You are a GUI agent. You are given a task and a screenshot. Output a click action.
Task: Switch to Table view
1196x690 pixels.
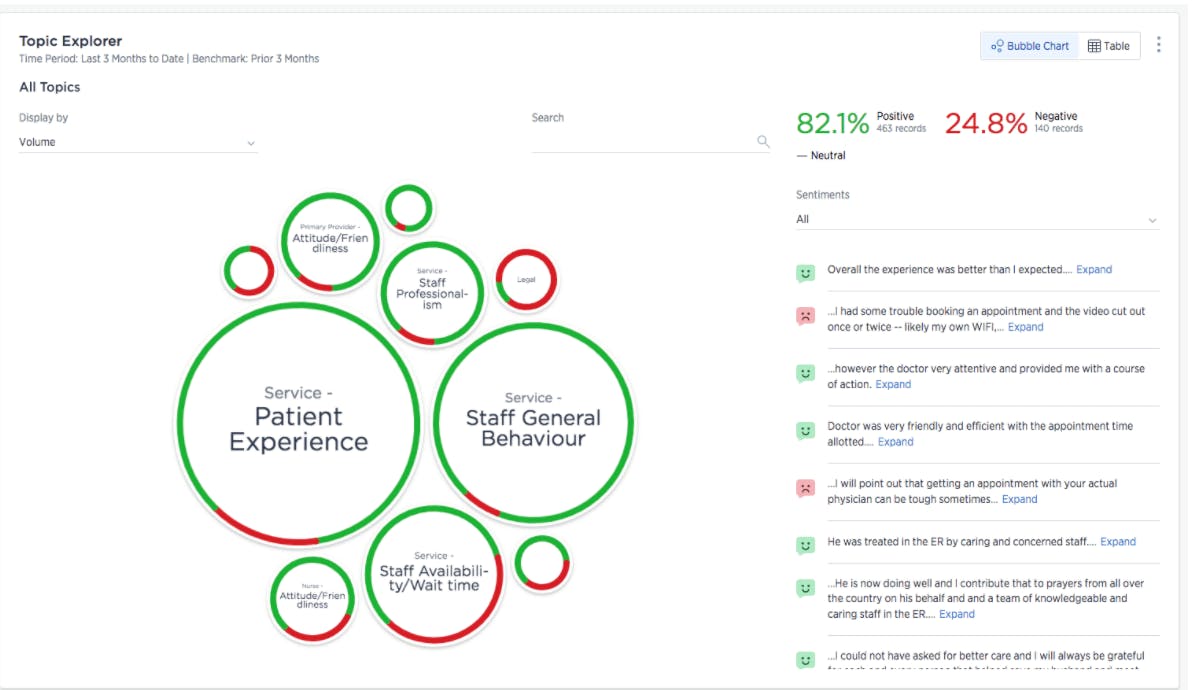click(x=1109, y=46)
